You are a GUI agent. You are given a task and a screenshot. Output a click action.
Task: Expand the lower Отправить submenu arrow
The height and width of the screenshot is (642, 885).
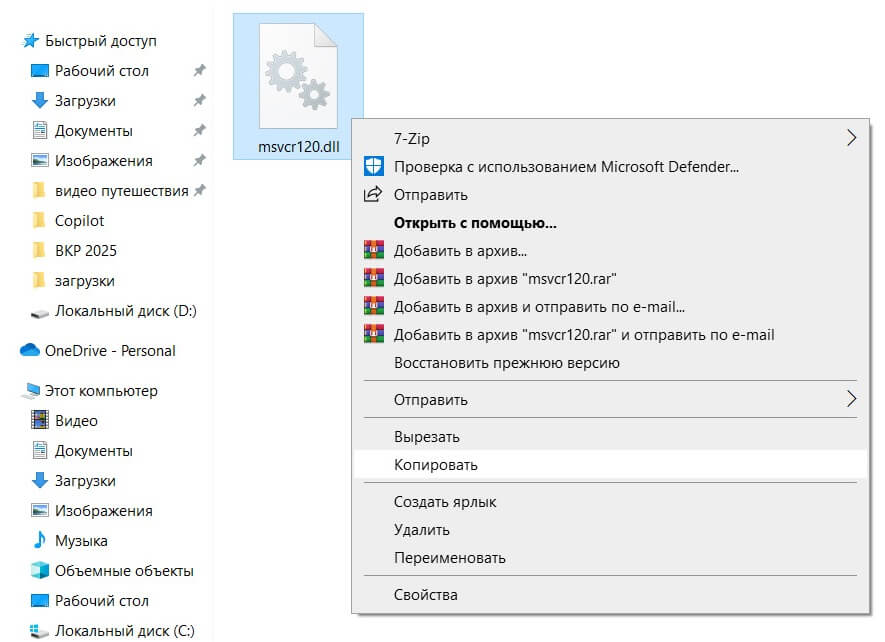point(851,400)
